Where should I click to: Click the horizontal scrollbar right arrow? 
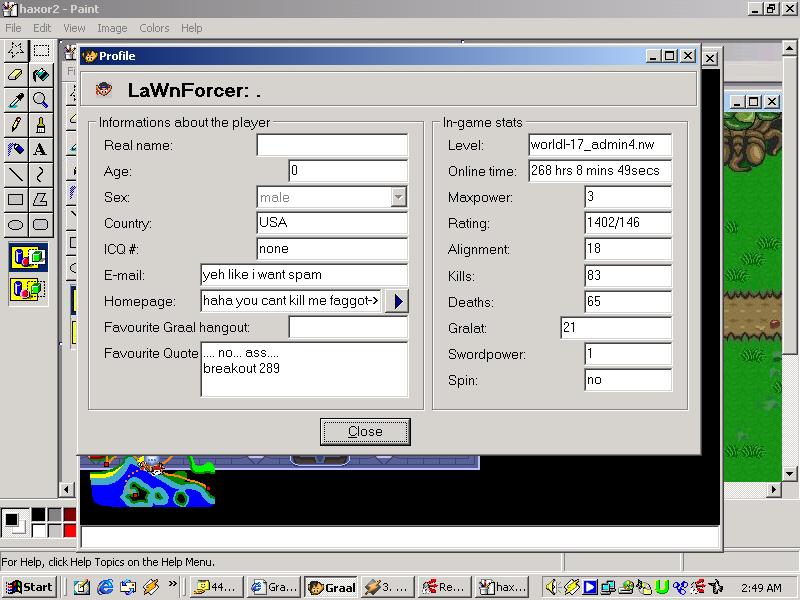[x=774, y=490]
